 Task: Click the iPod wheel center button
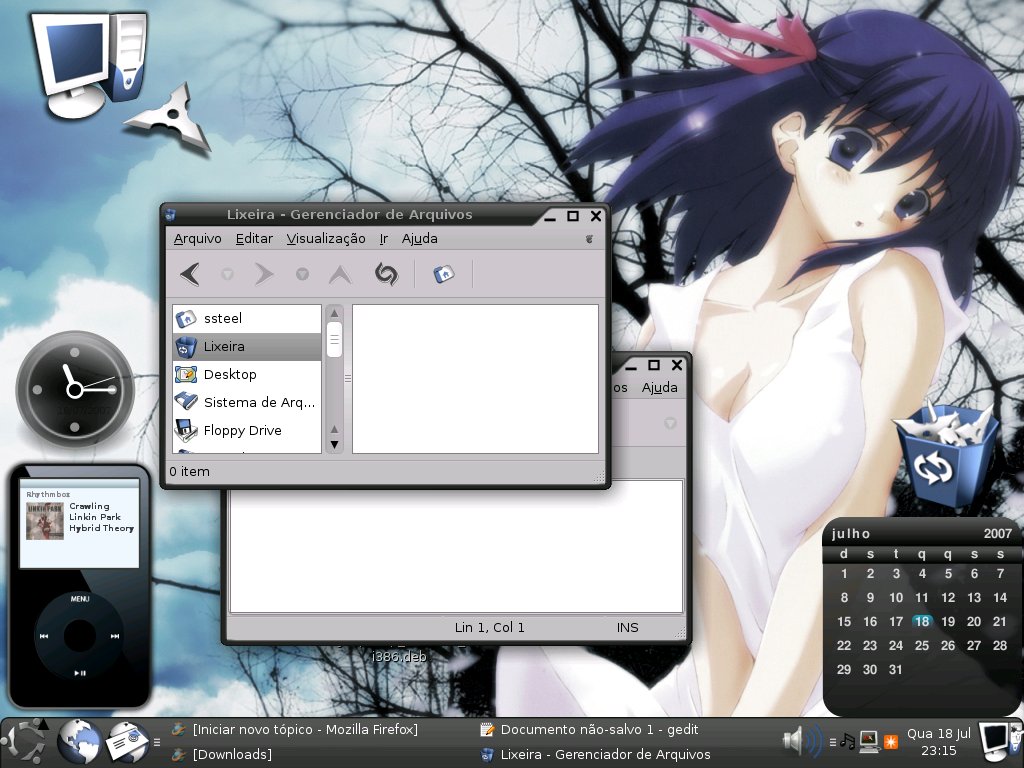[x=80, y=635]
